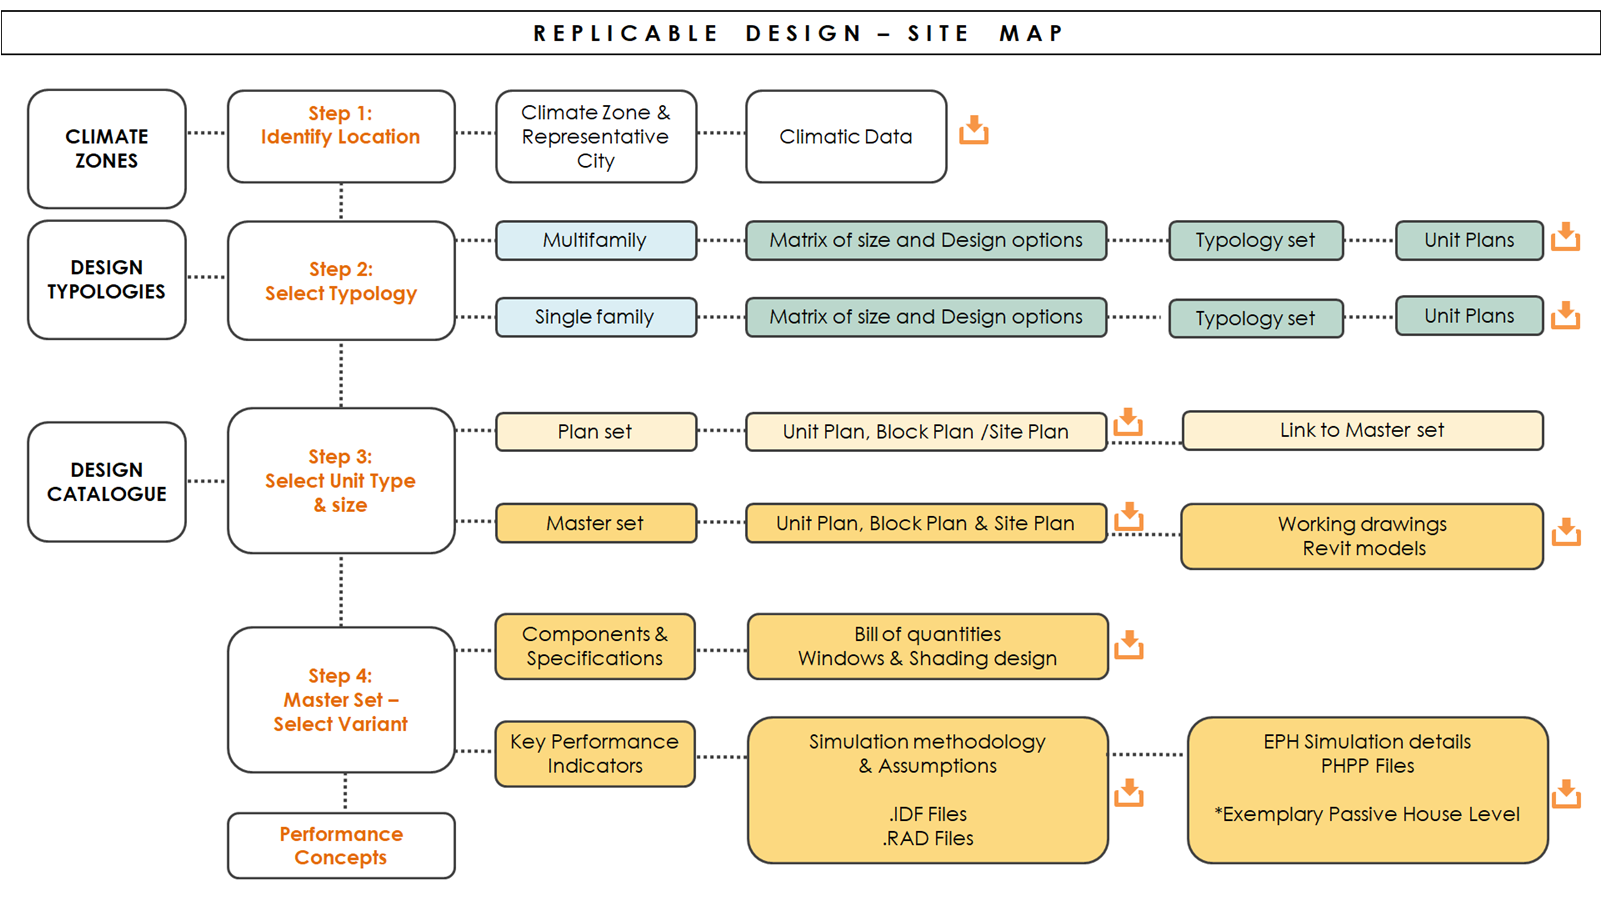Open EPH Simulation details PHPP Files box
The image size is (1602, 902).
click(x=1368, y=790)
